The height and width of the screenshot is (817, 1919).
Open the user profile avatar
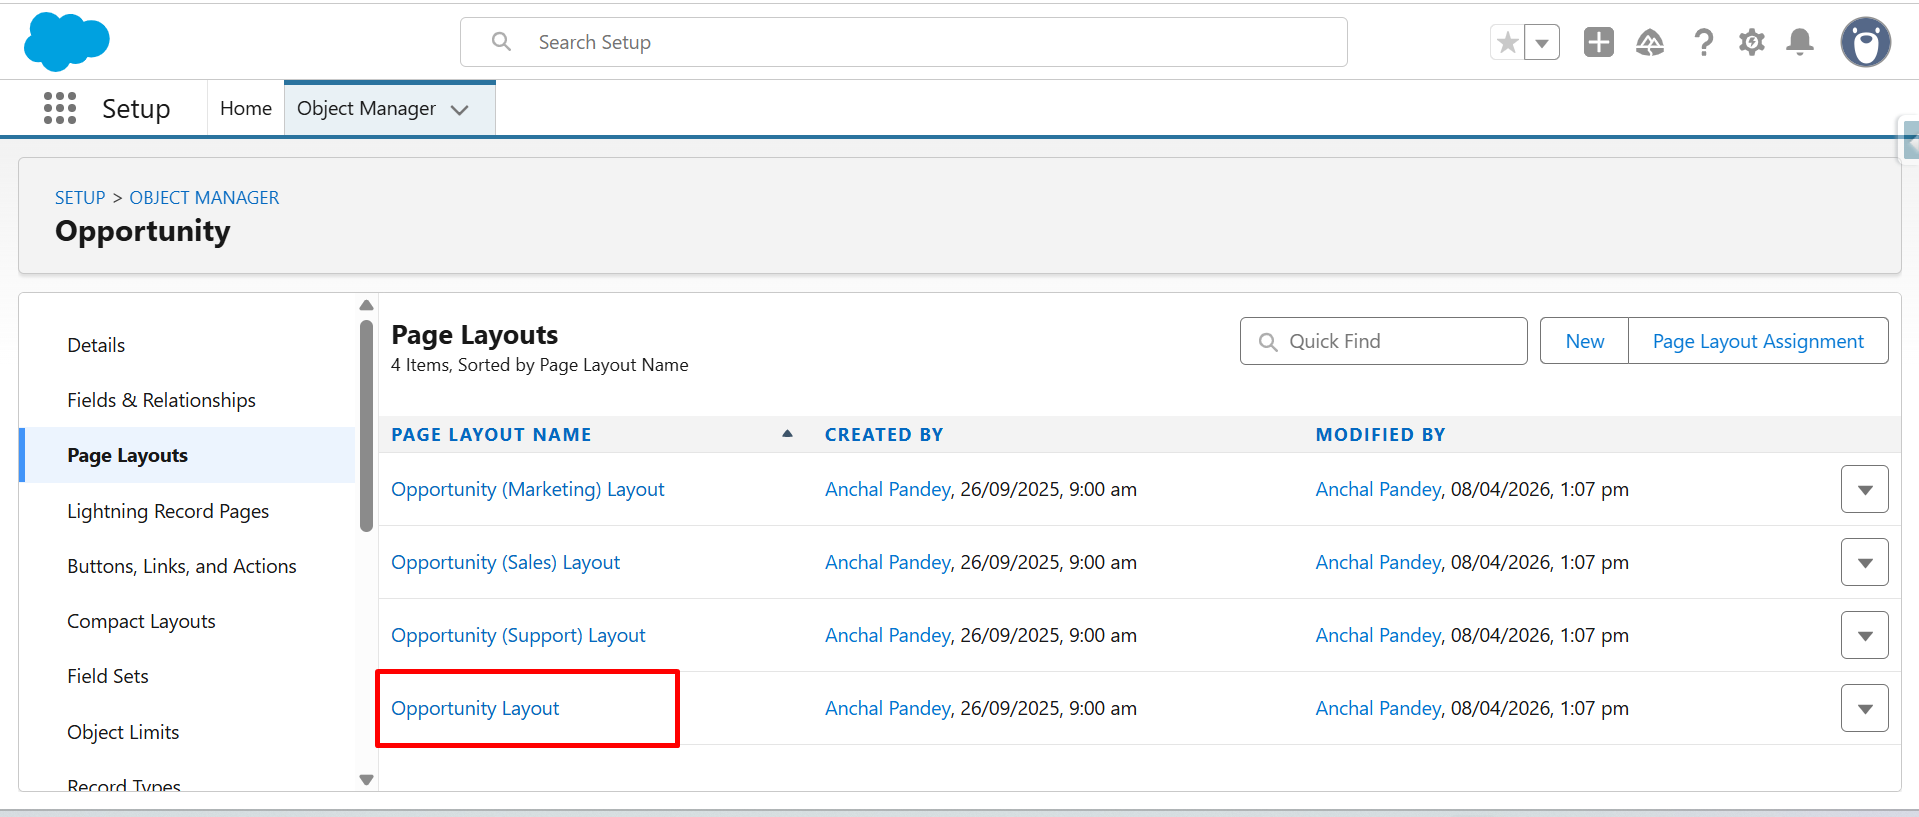1866,42
